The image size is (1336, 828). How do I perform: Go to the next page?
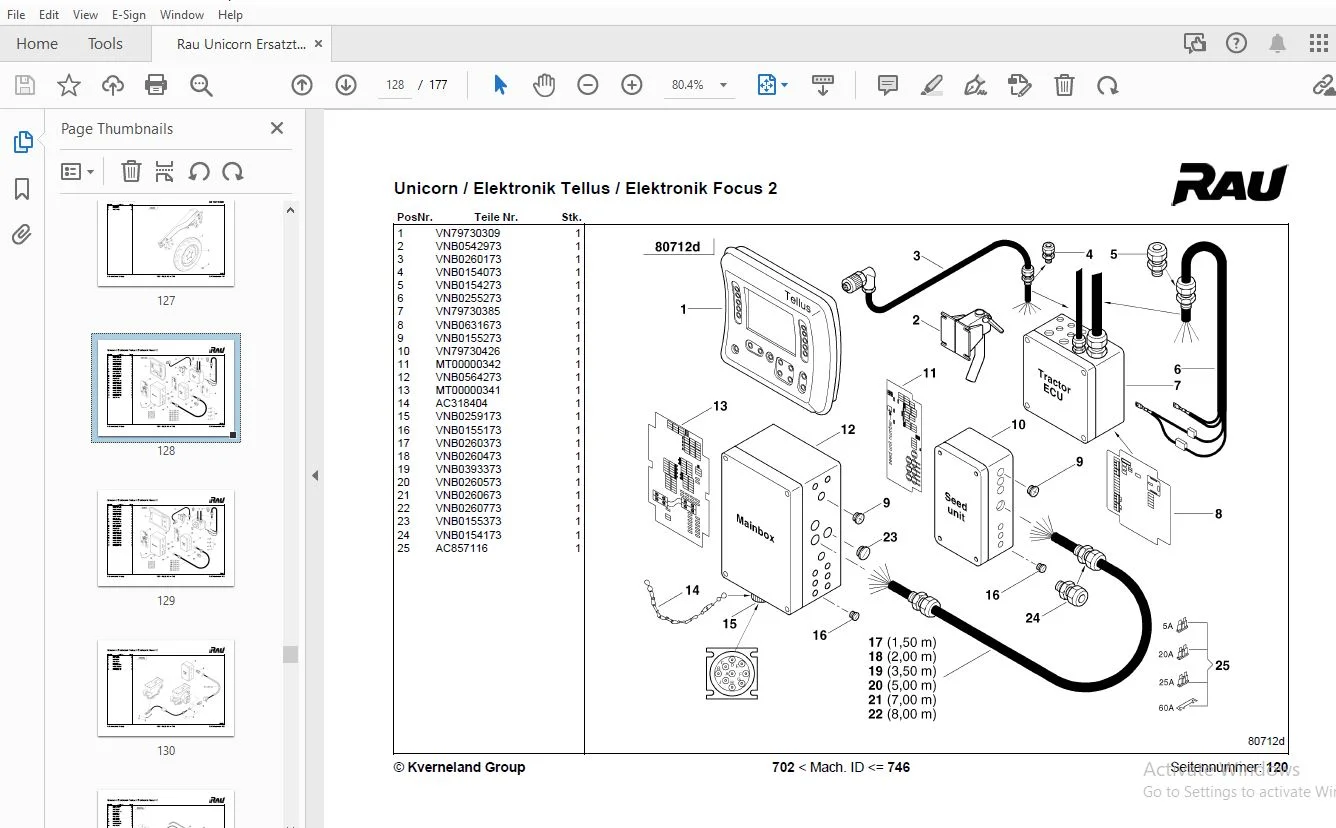(346, 85)
